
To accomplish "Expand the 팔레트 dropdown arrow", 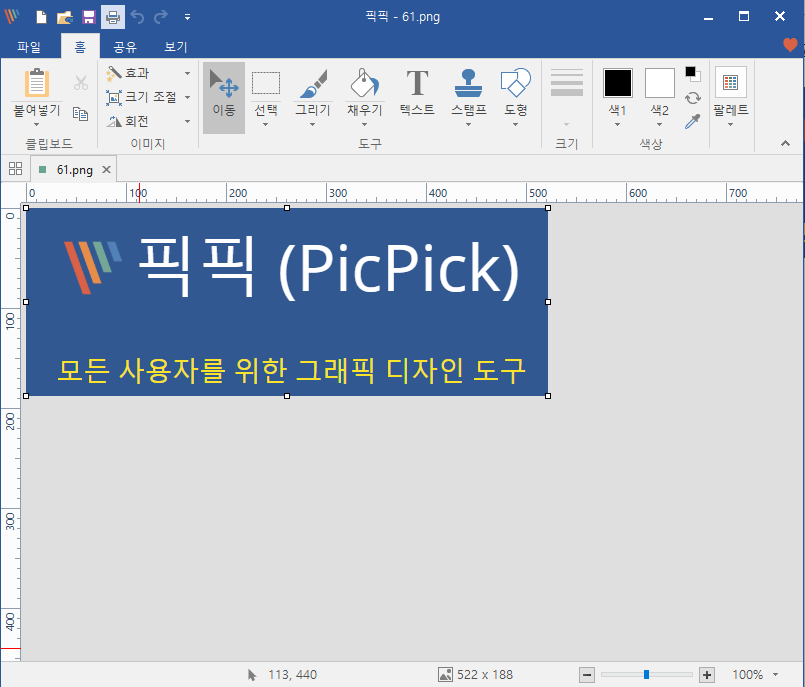I will [731, 124].
